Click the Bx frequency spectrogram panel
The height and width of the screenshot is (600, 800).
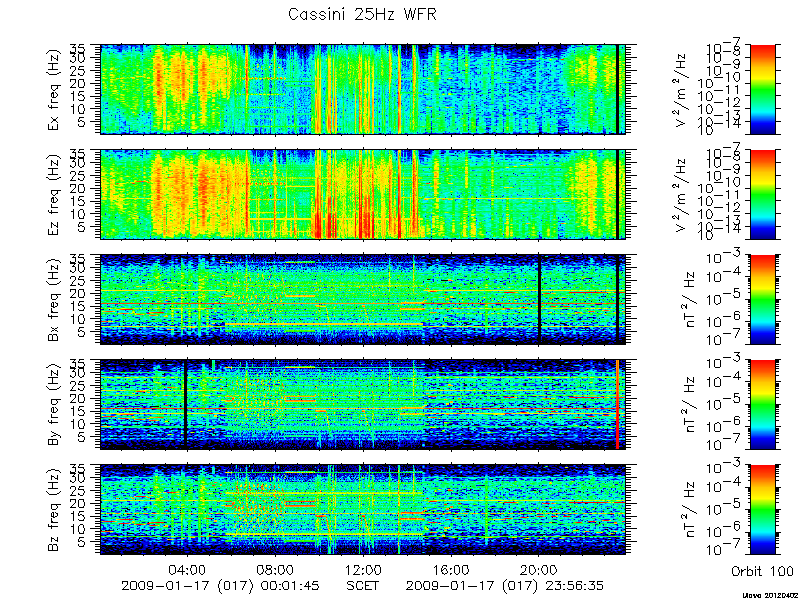(363, 299)
